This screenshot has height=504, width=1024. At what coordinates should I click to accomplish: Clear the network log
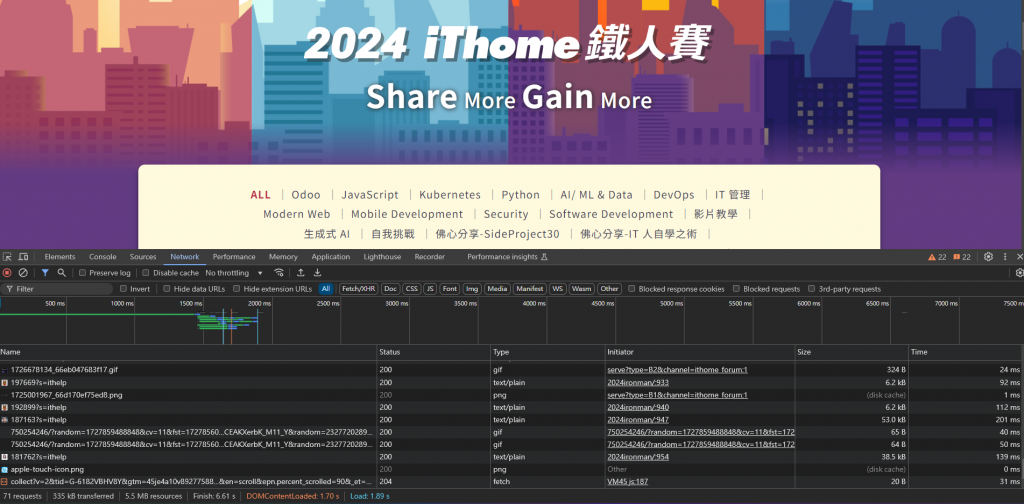point(23,273)
